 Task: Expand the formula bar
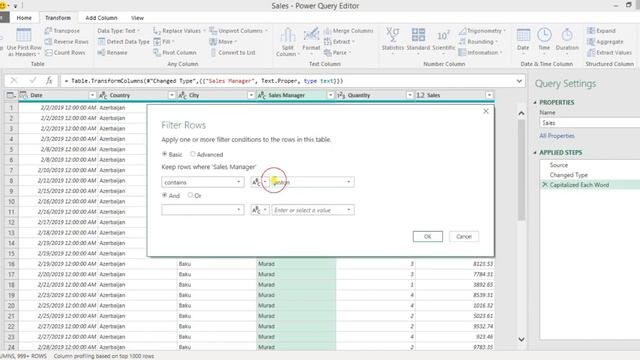[519, 81]
